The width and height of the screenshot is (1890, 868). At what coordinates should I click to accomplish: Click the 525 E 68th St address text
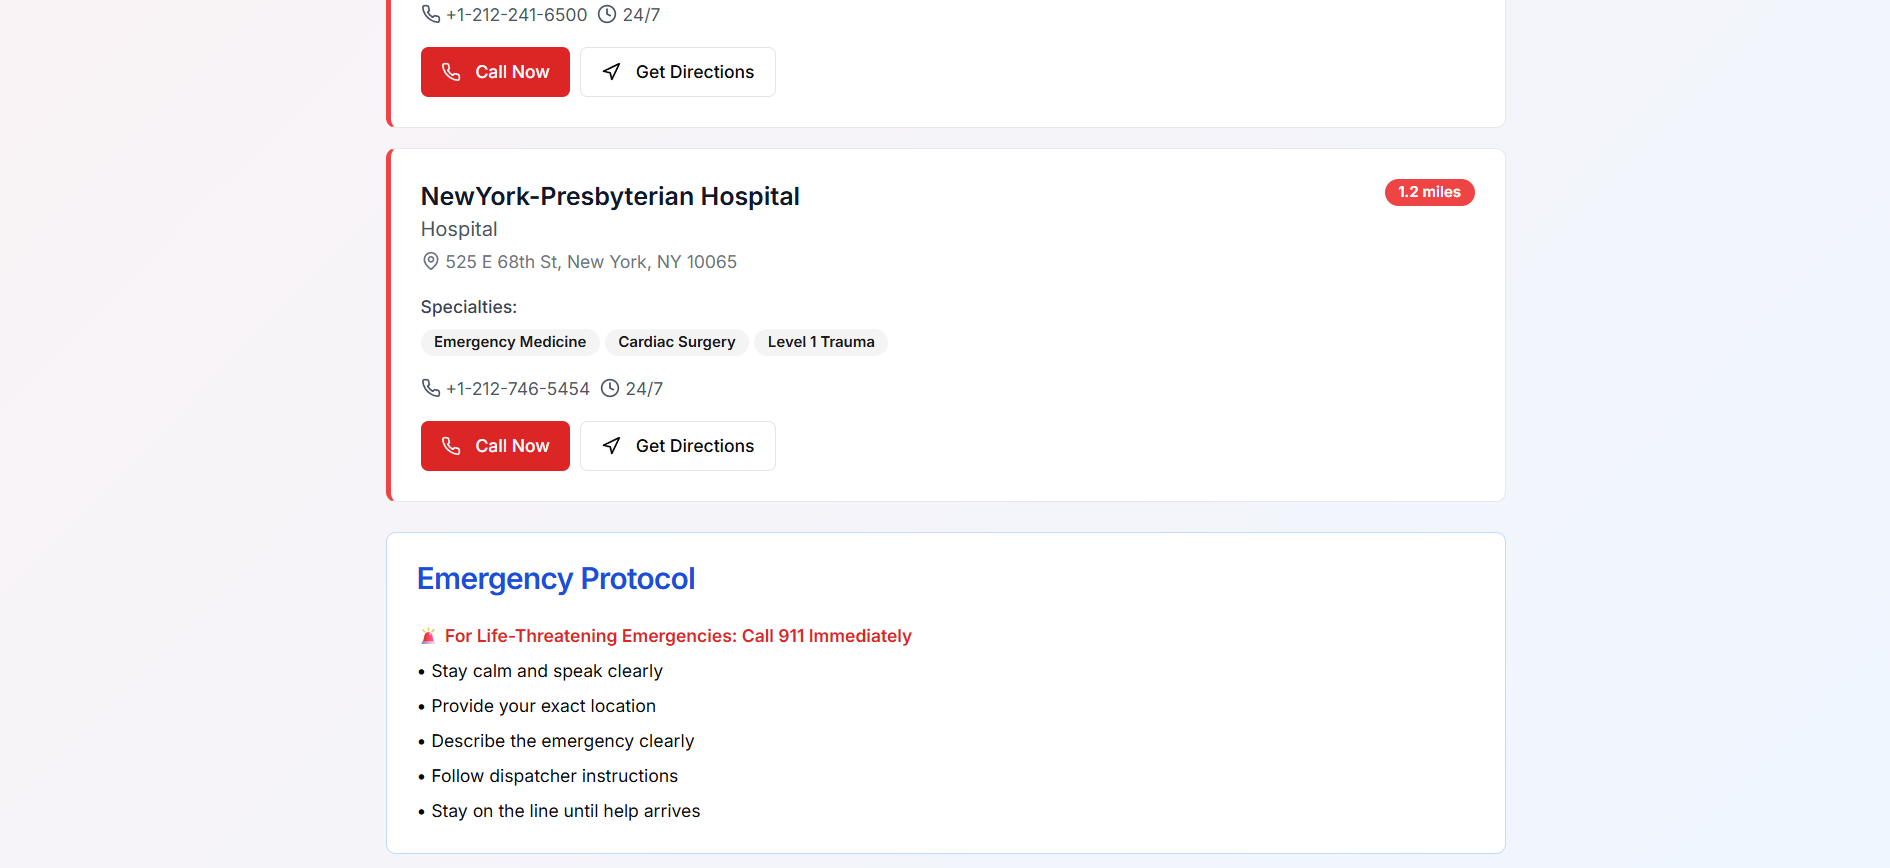pos(591,261)
